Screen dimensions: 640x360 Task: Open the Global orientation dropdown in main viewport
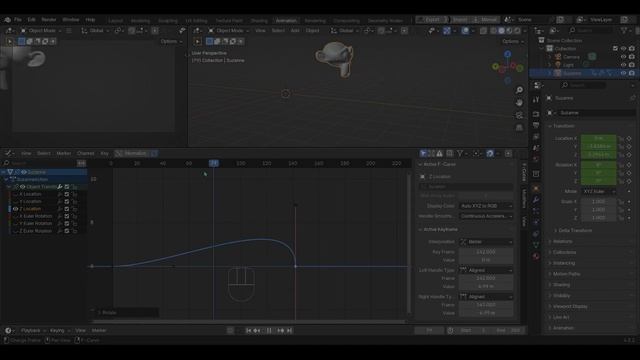pos(345,31)
